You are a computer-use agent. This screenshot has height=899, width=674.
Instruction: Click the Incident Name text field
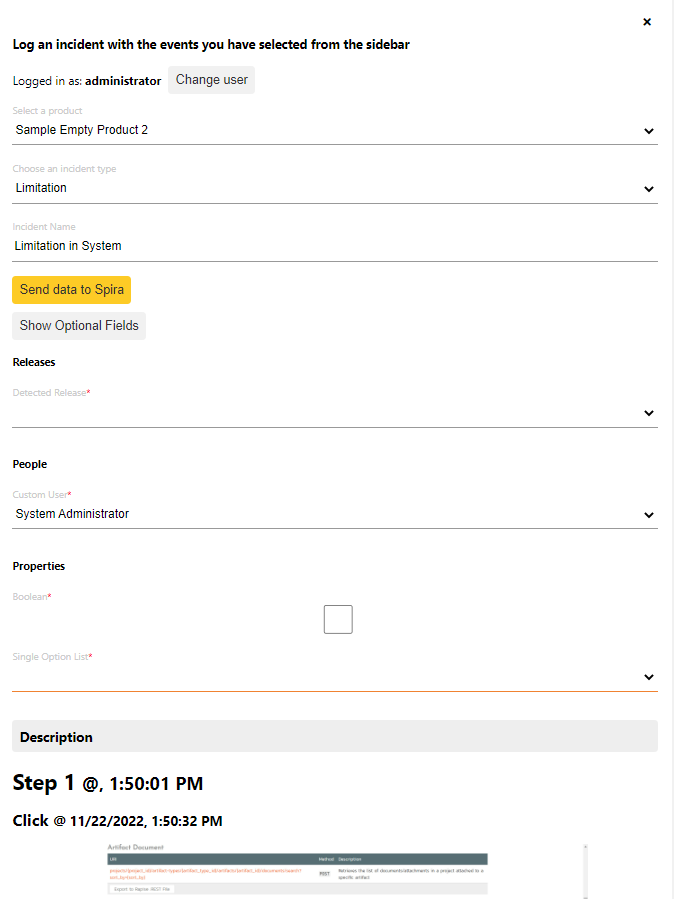334,246
